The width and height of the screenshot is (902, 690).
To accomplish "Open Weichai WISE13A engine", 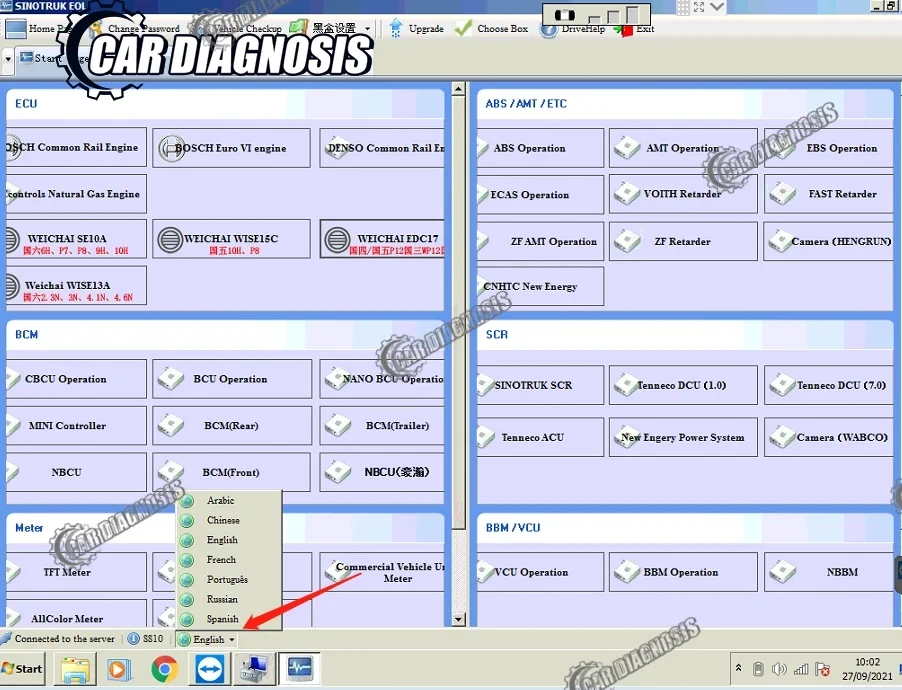I will pyautogui.click(x=76, y=285).
